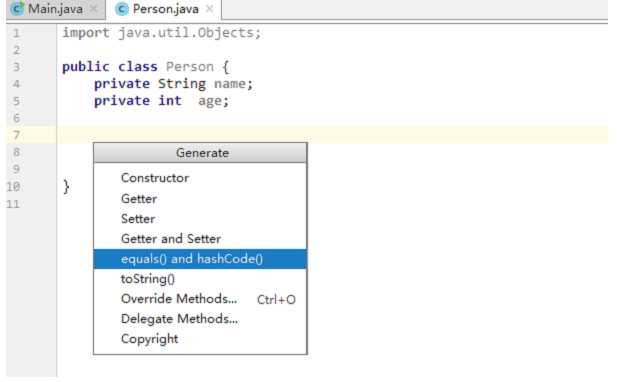Switch to the Main.java tab
This screenshot has height=382, width=617.
(55, 9)
